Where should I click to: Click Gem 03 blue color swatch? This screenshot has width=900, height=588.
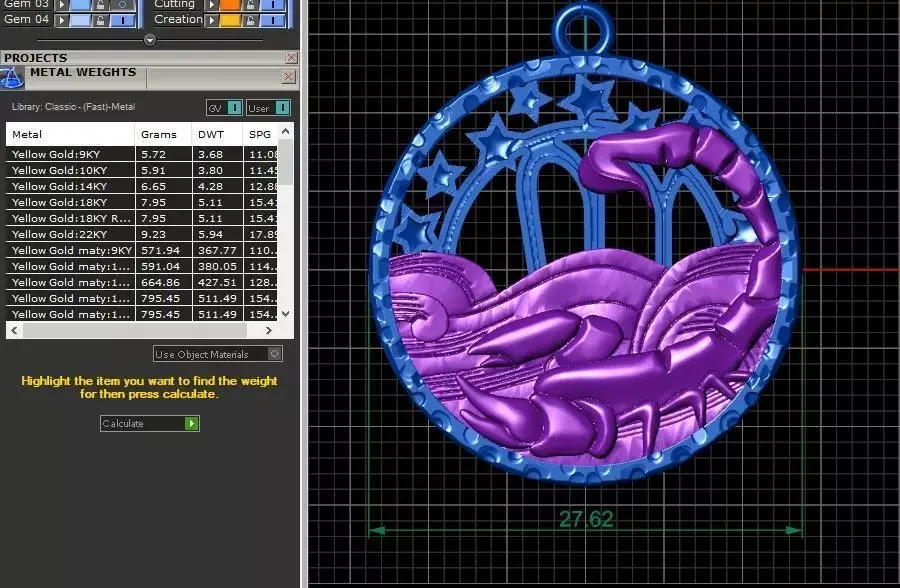click(x=80, y=5)
